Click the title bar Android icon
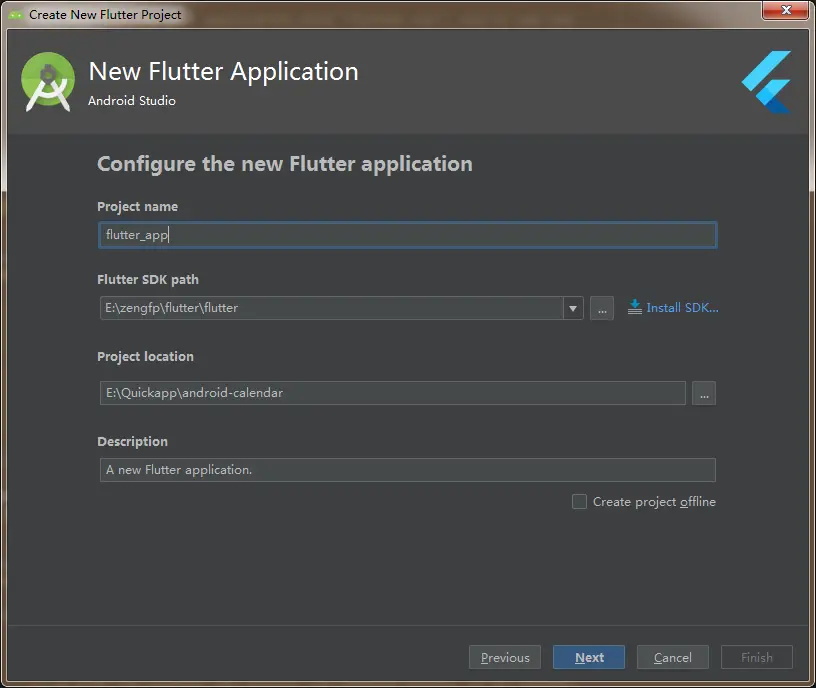 (16, 15)
